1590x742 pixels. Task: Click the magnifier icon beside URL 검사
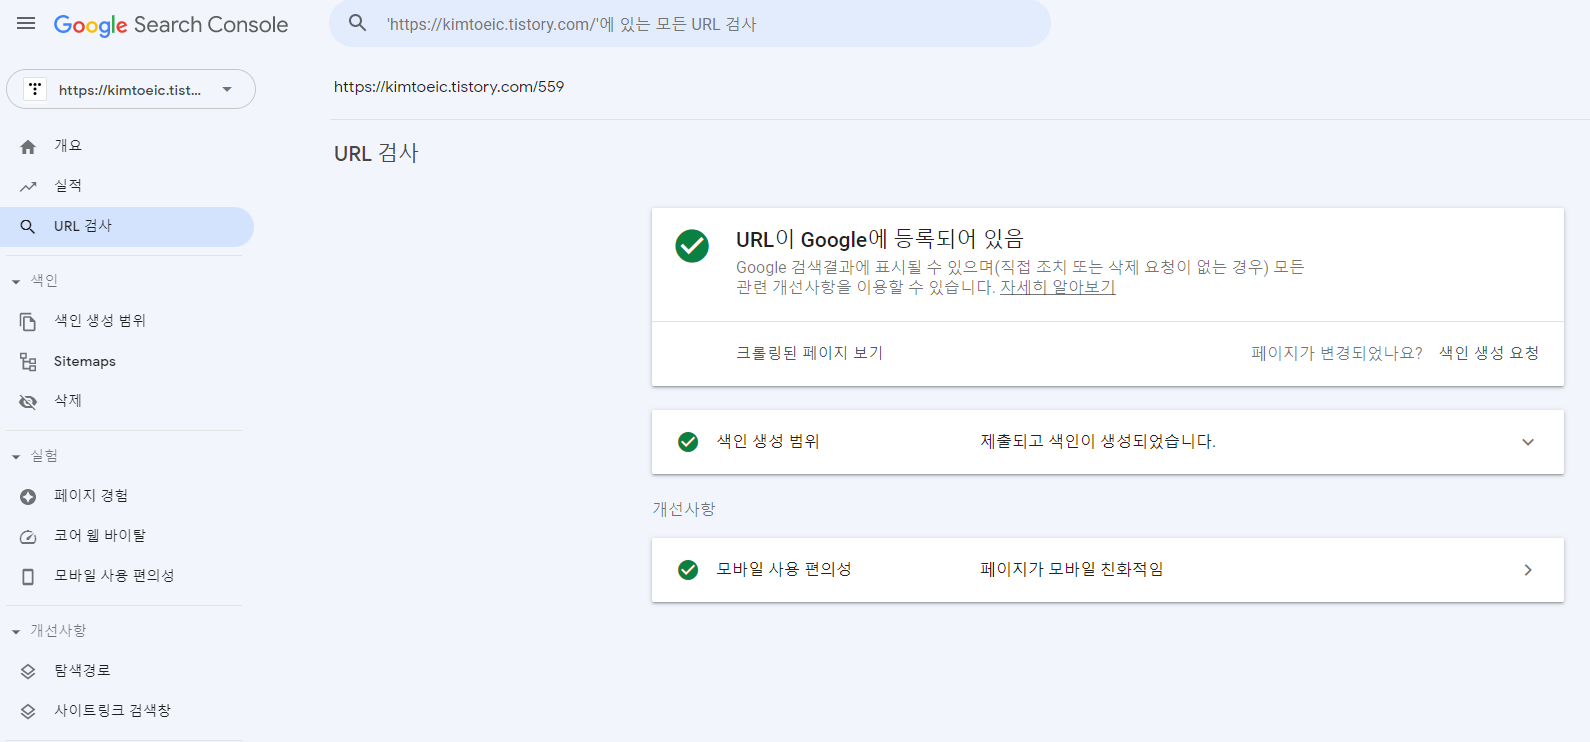[x=28, y=227]
